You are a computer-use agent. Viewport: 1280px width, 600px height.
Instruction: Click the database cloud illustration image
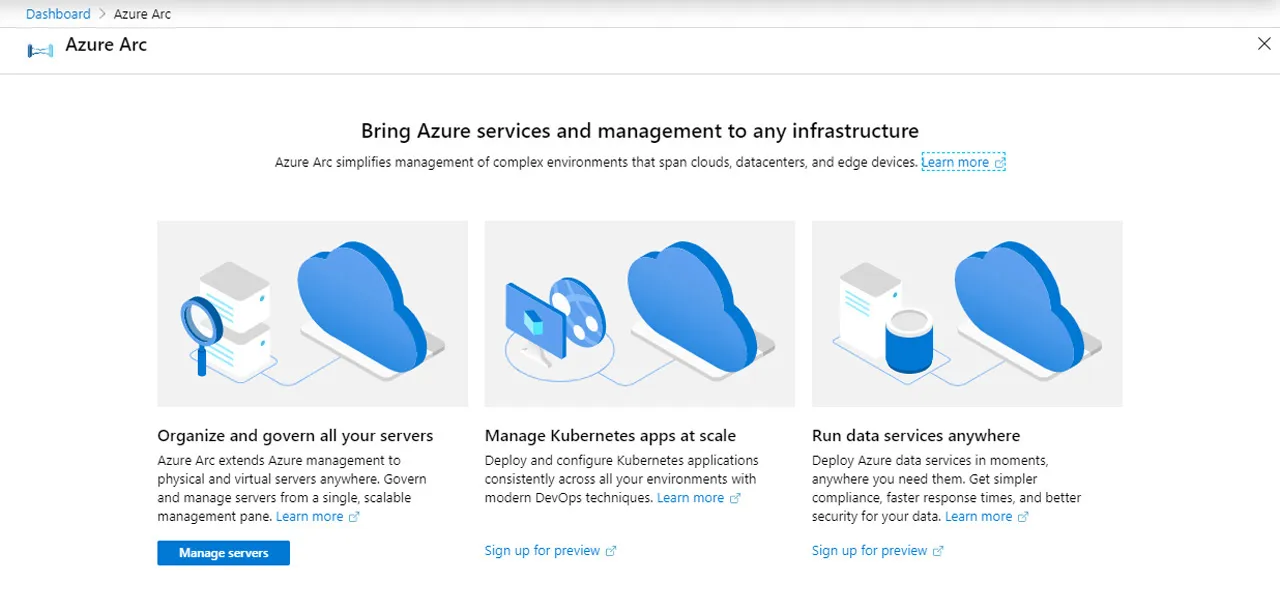coord(967,313)
